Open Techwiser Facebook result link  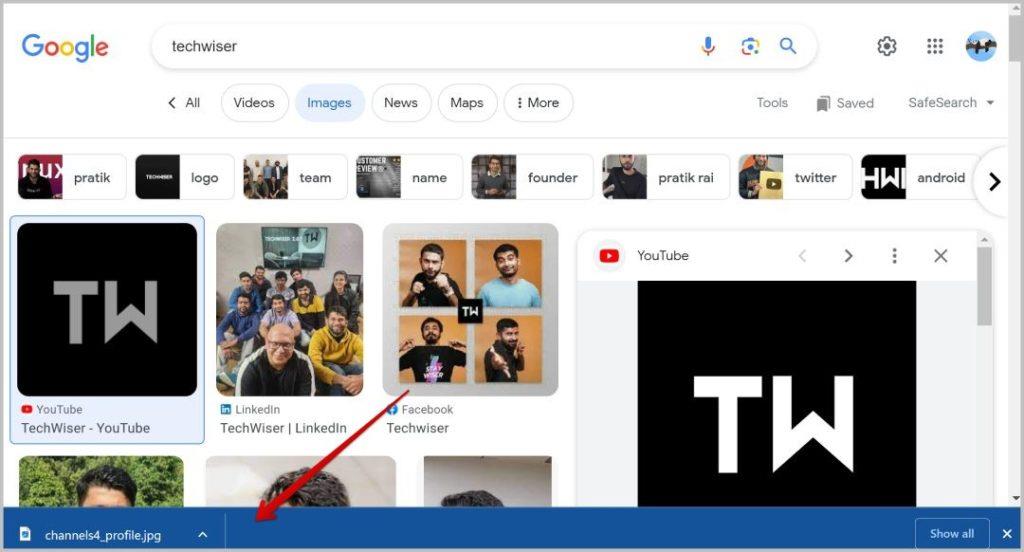(x=417, y=428)
